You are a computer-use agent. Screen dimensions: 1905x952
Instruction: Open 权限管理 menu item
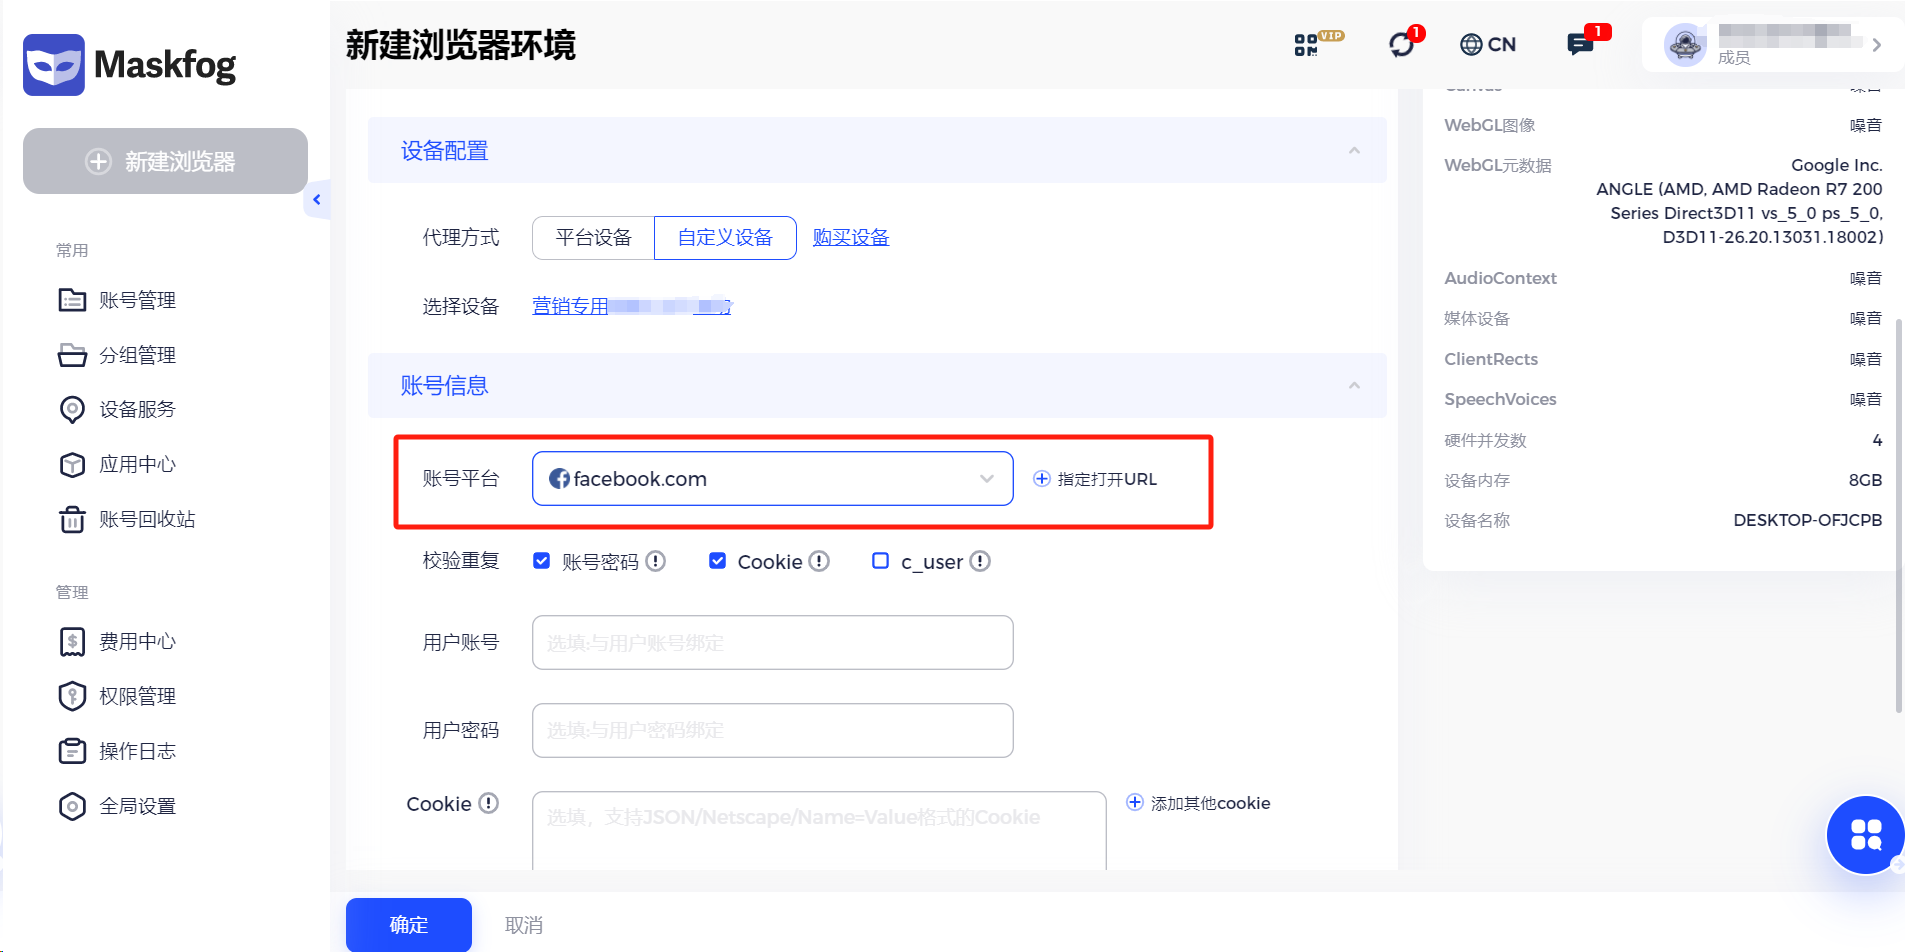pos(137,696)
